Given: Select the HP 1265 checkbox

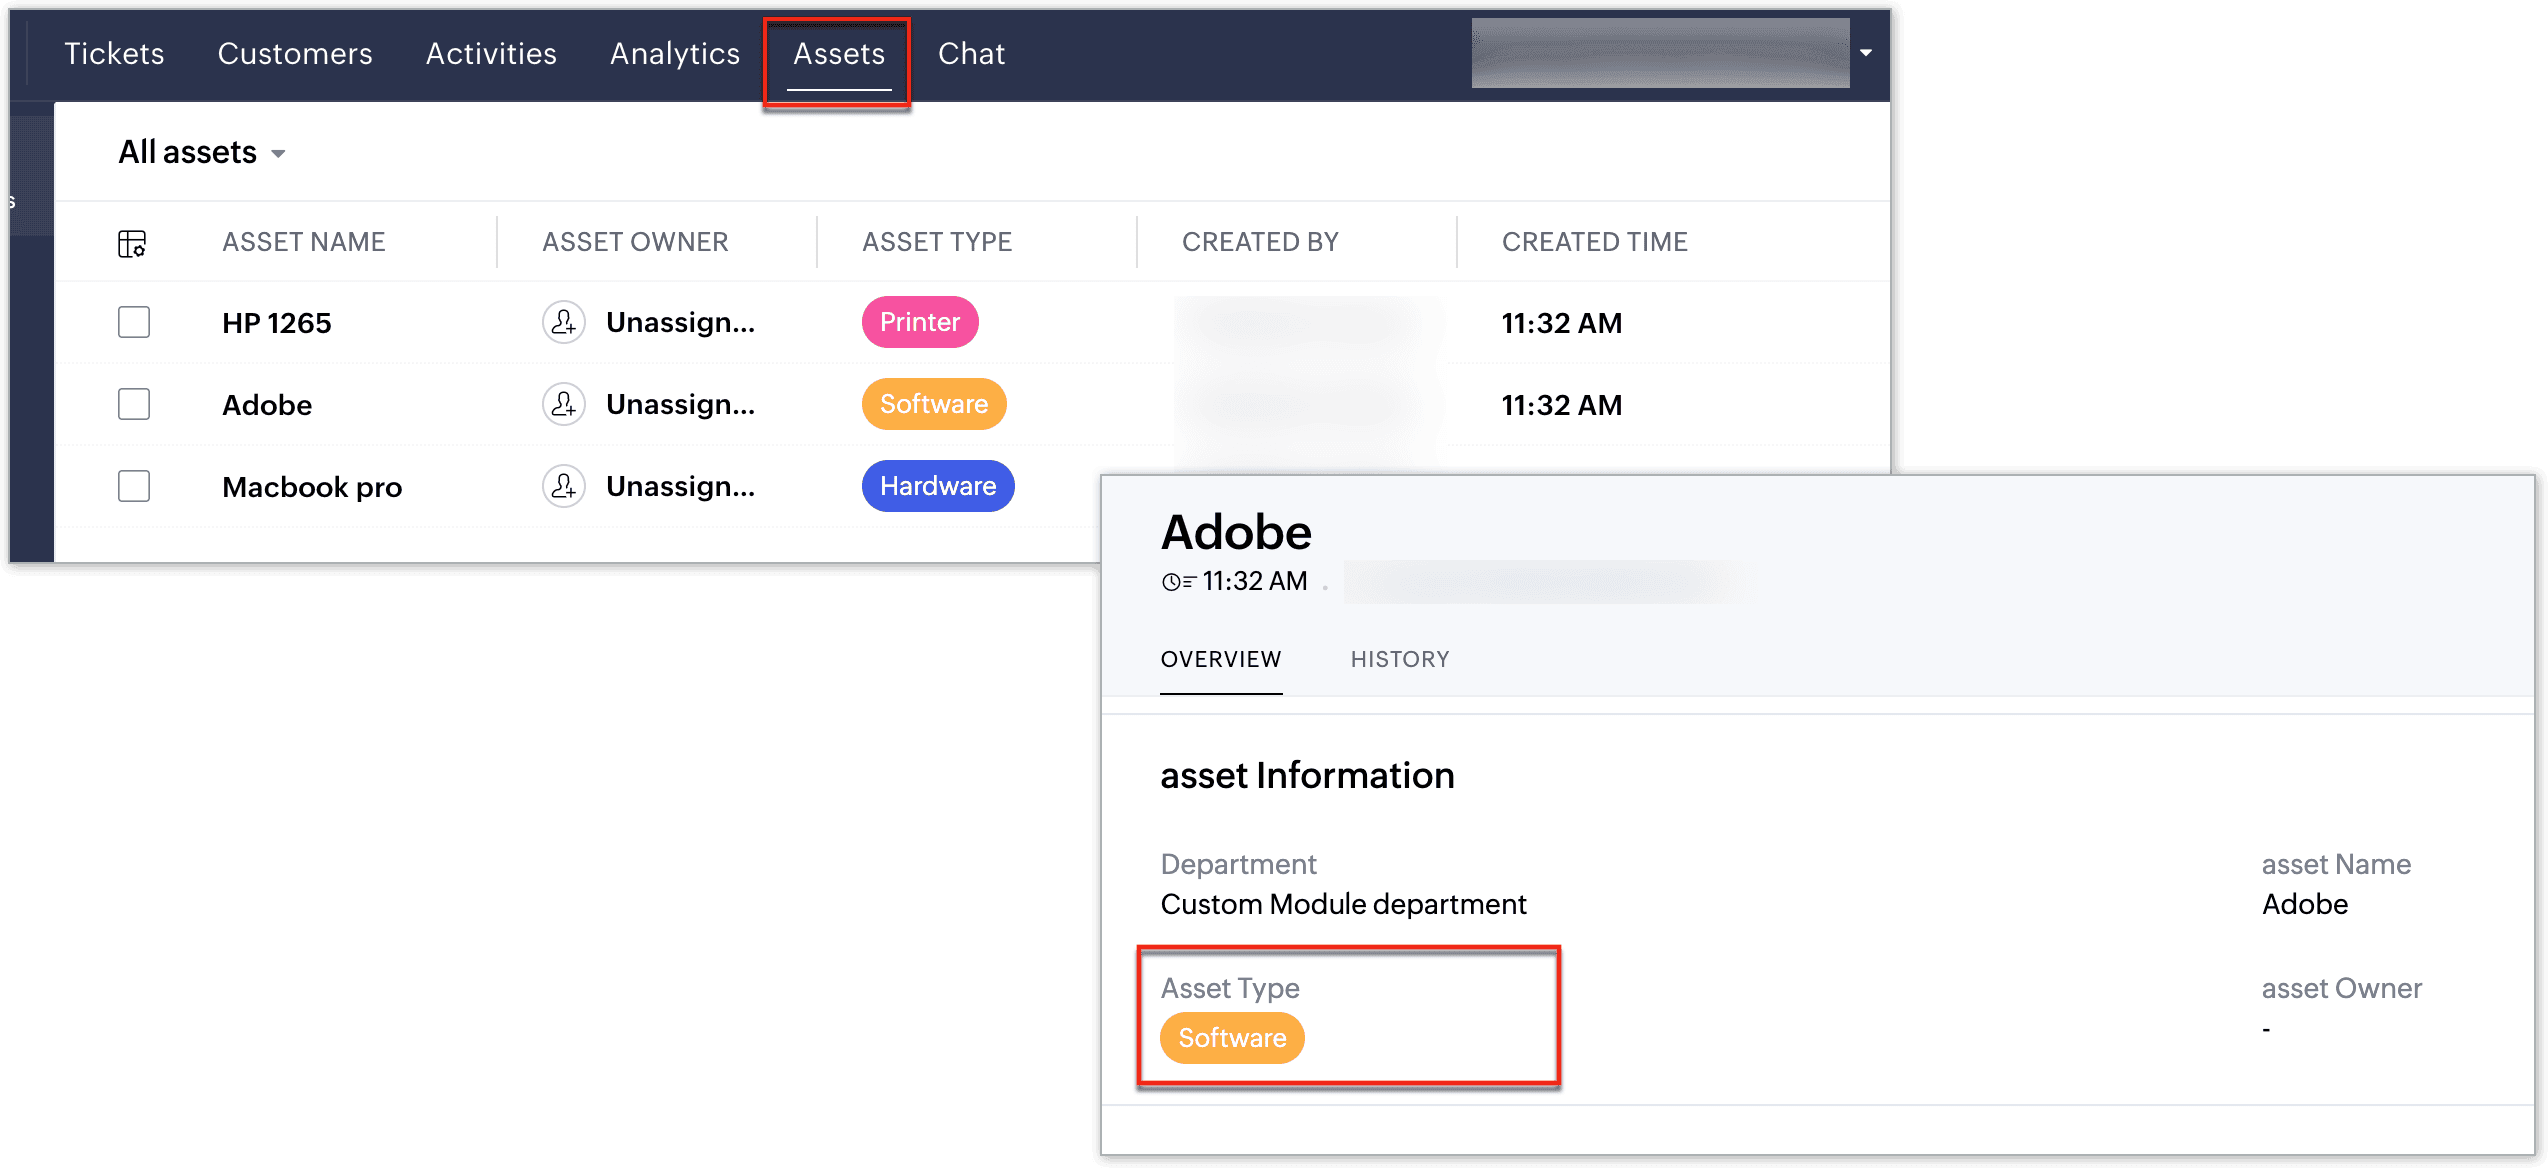Looking at the screenshot, I should [x=134, y=322].
